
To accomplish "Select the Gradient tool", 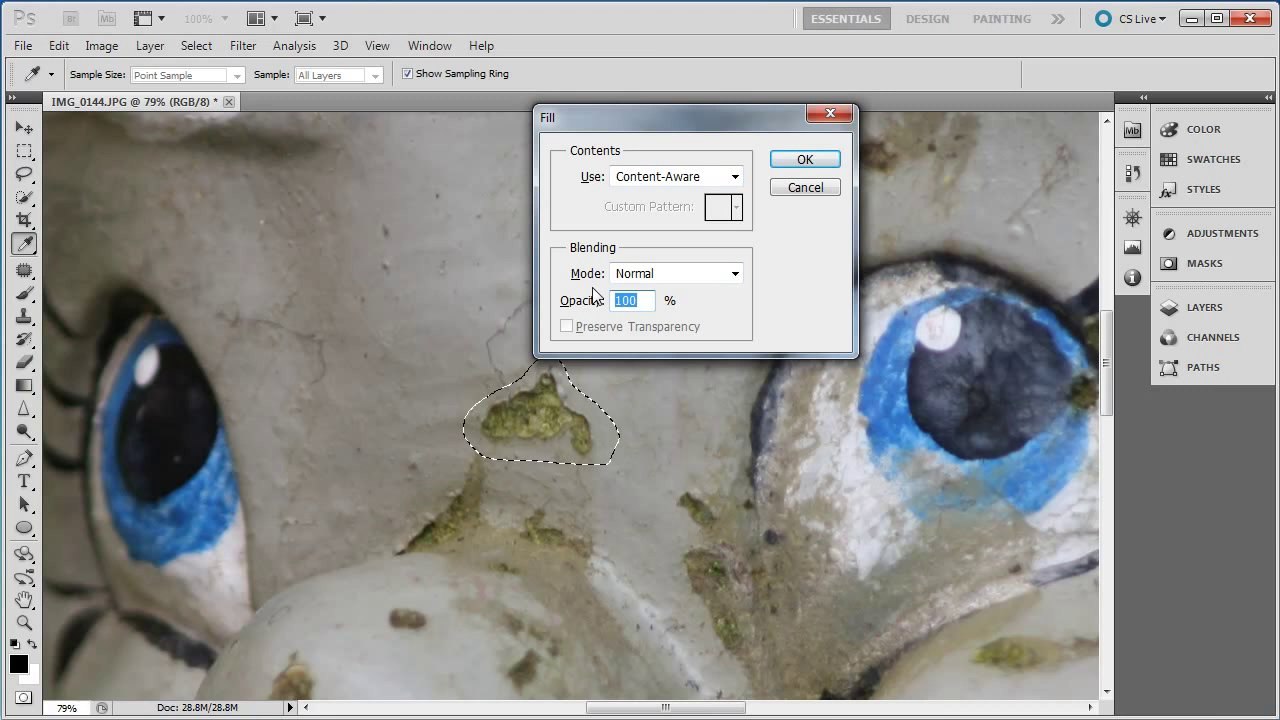I will pos(24,385).
